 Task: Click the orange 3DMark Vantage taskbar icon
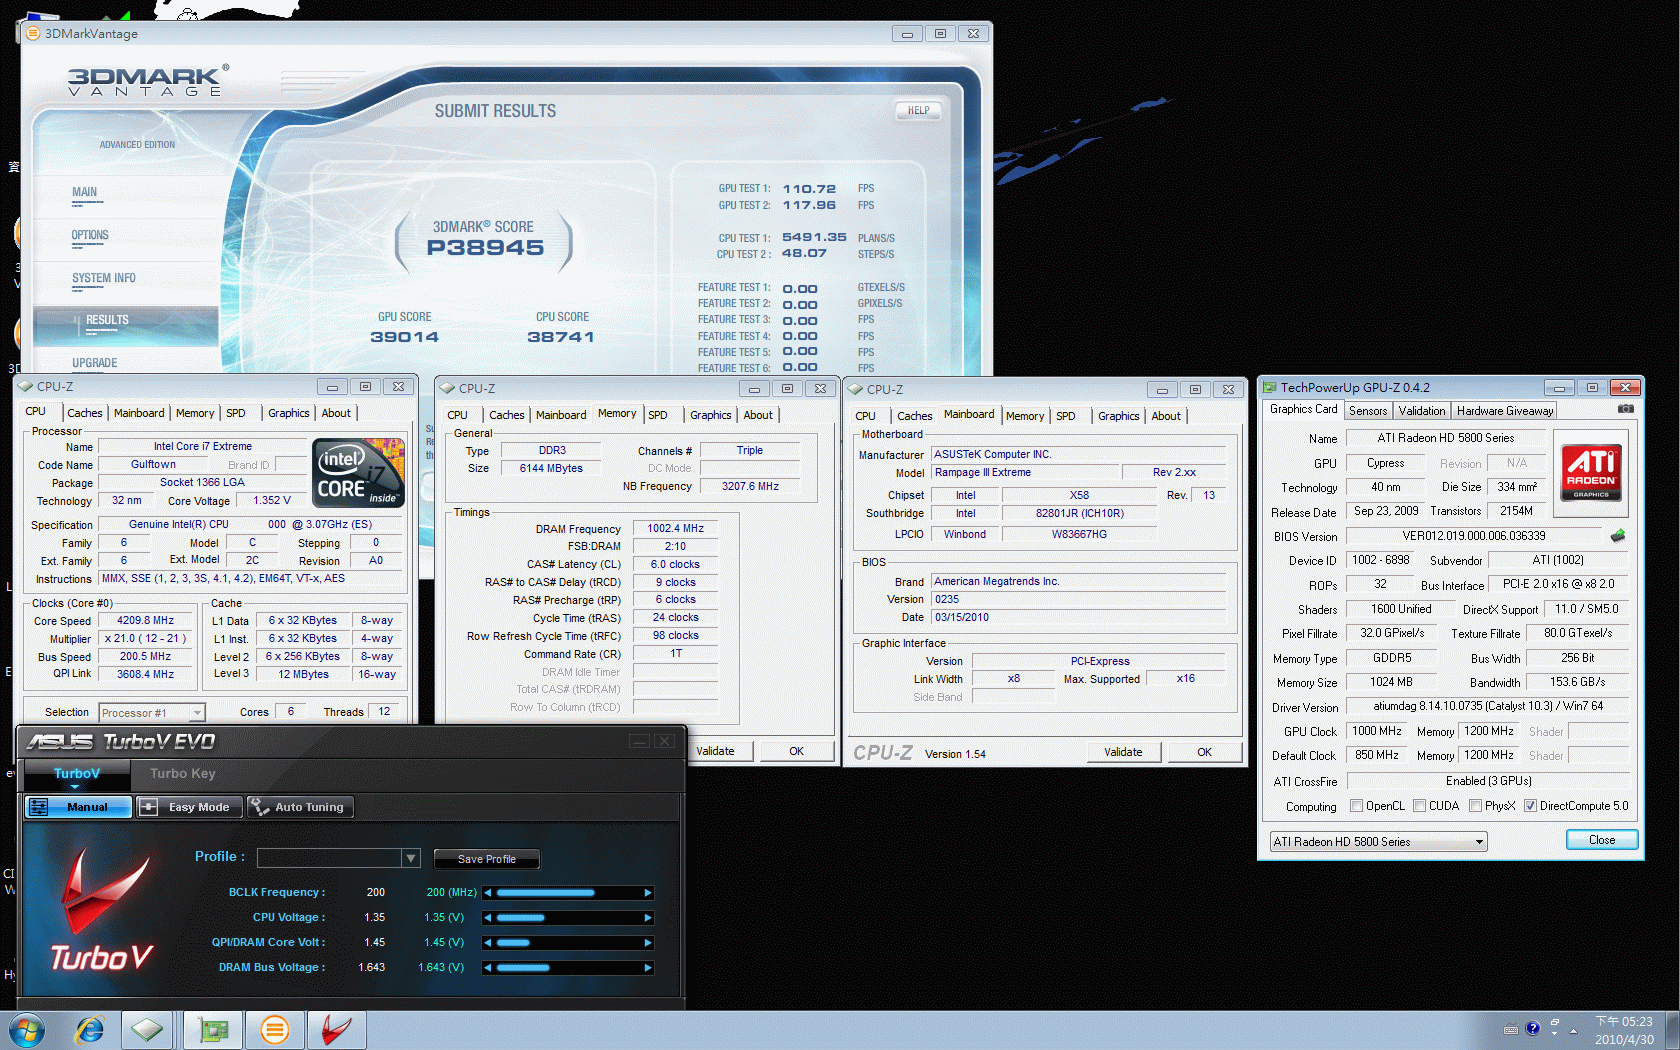click(x=274, y=1030)
